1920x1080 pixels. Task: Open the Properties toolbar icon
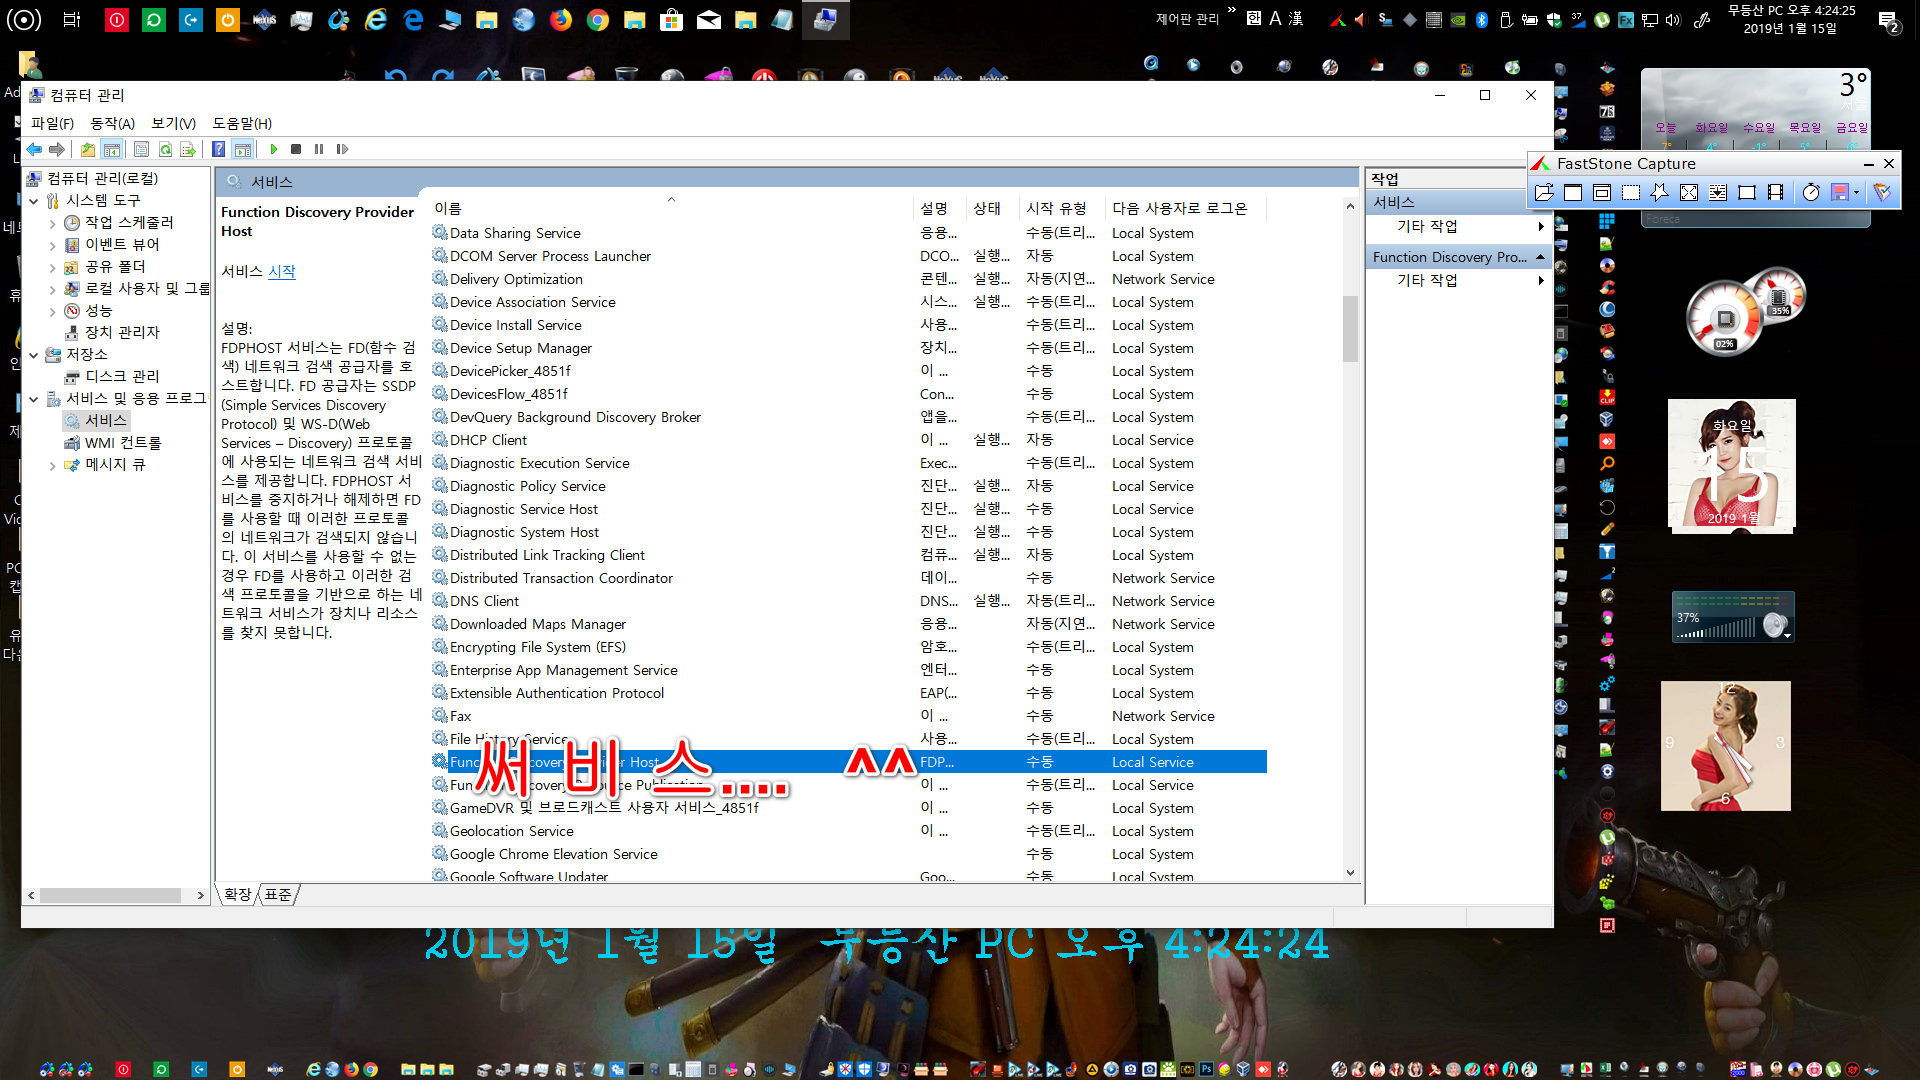tap(141, 149)
